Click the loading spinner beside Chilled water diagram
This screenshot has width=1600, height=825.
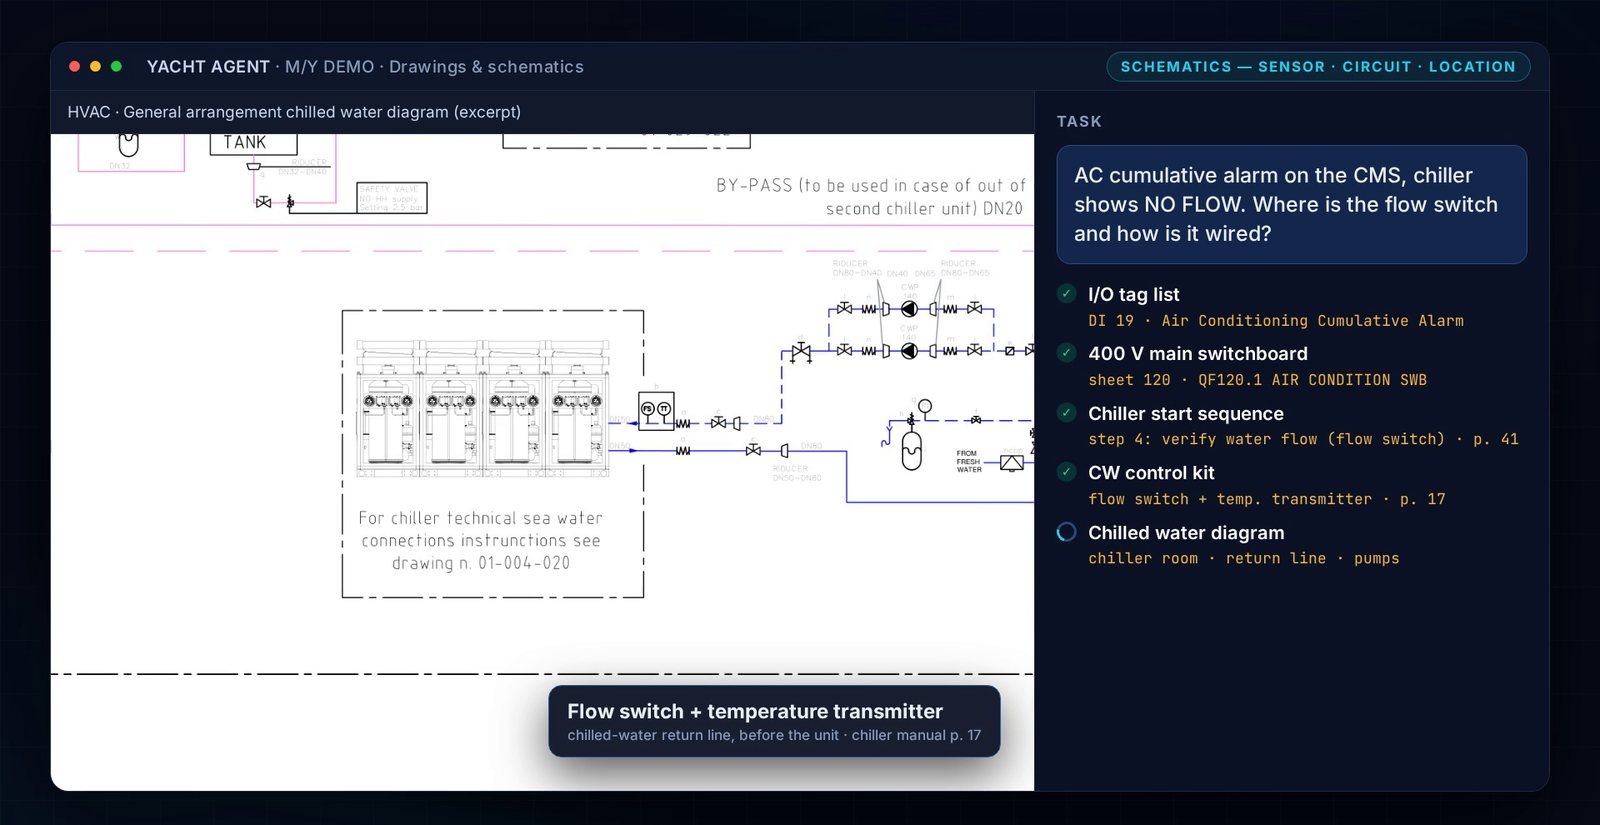1067,532
